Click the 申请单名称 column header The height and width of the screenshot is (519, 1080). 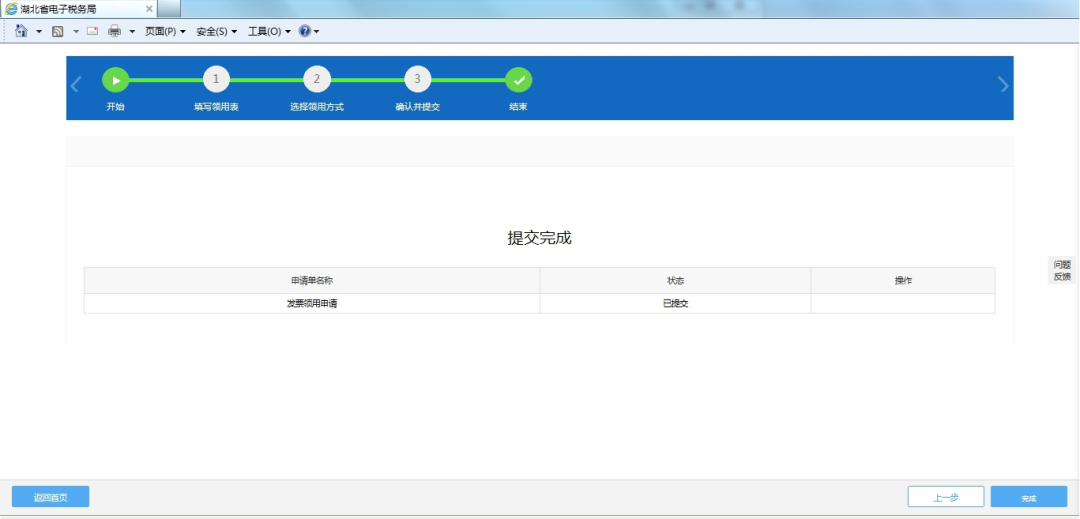click(x=312, y=281)
